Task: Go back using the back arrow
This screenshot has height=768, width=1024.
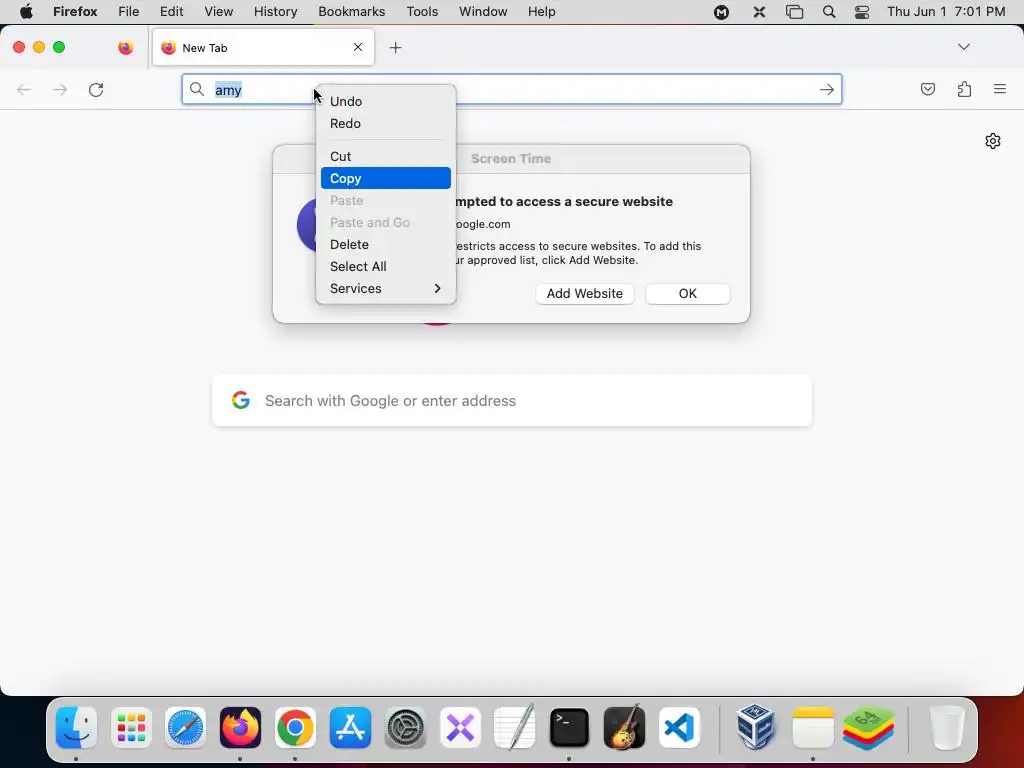Action: (24, 89)
